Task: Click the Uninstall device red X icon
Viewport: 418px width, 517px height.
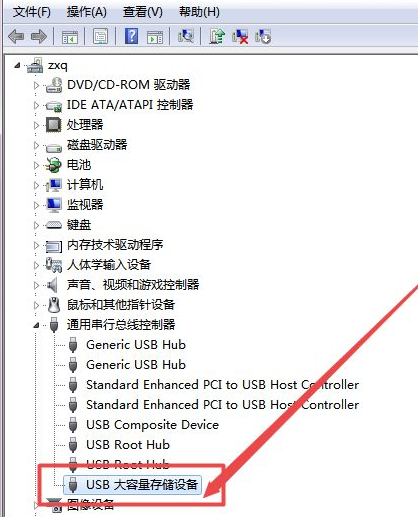Action: (x=240, y=36)
